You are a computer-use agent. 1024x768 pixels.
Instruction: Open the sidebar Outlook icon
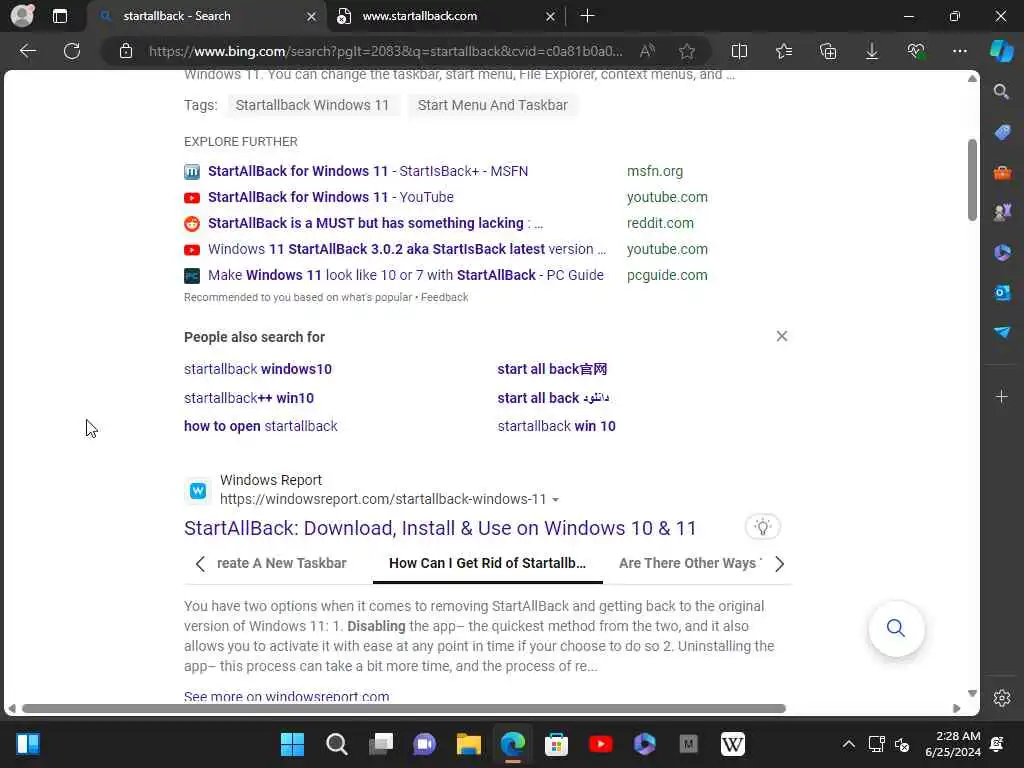[x=1002, y=292]
